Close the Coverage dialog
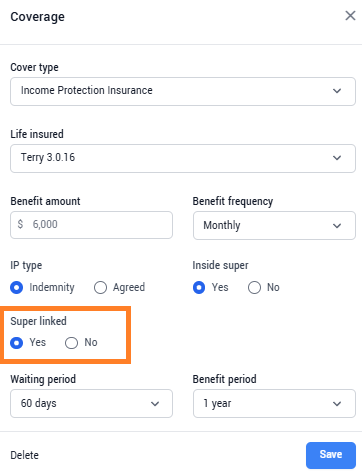 coord(350,15)
